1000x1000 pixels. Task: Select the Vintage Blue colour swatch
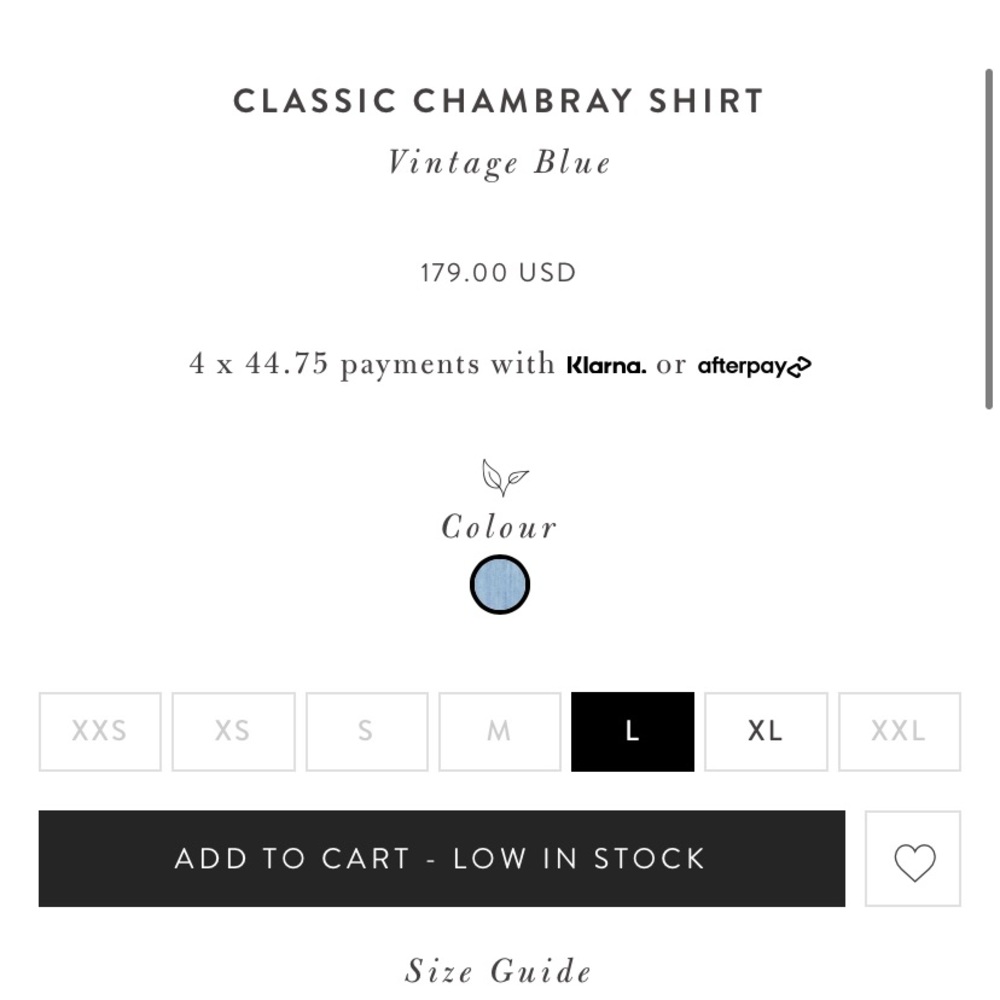coord(500,585)
